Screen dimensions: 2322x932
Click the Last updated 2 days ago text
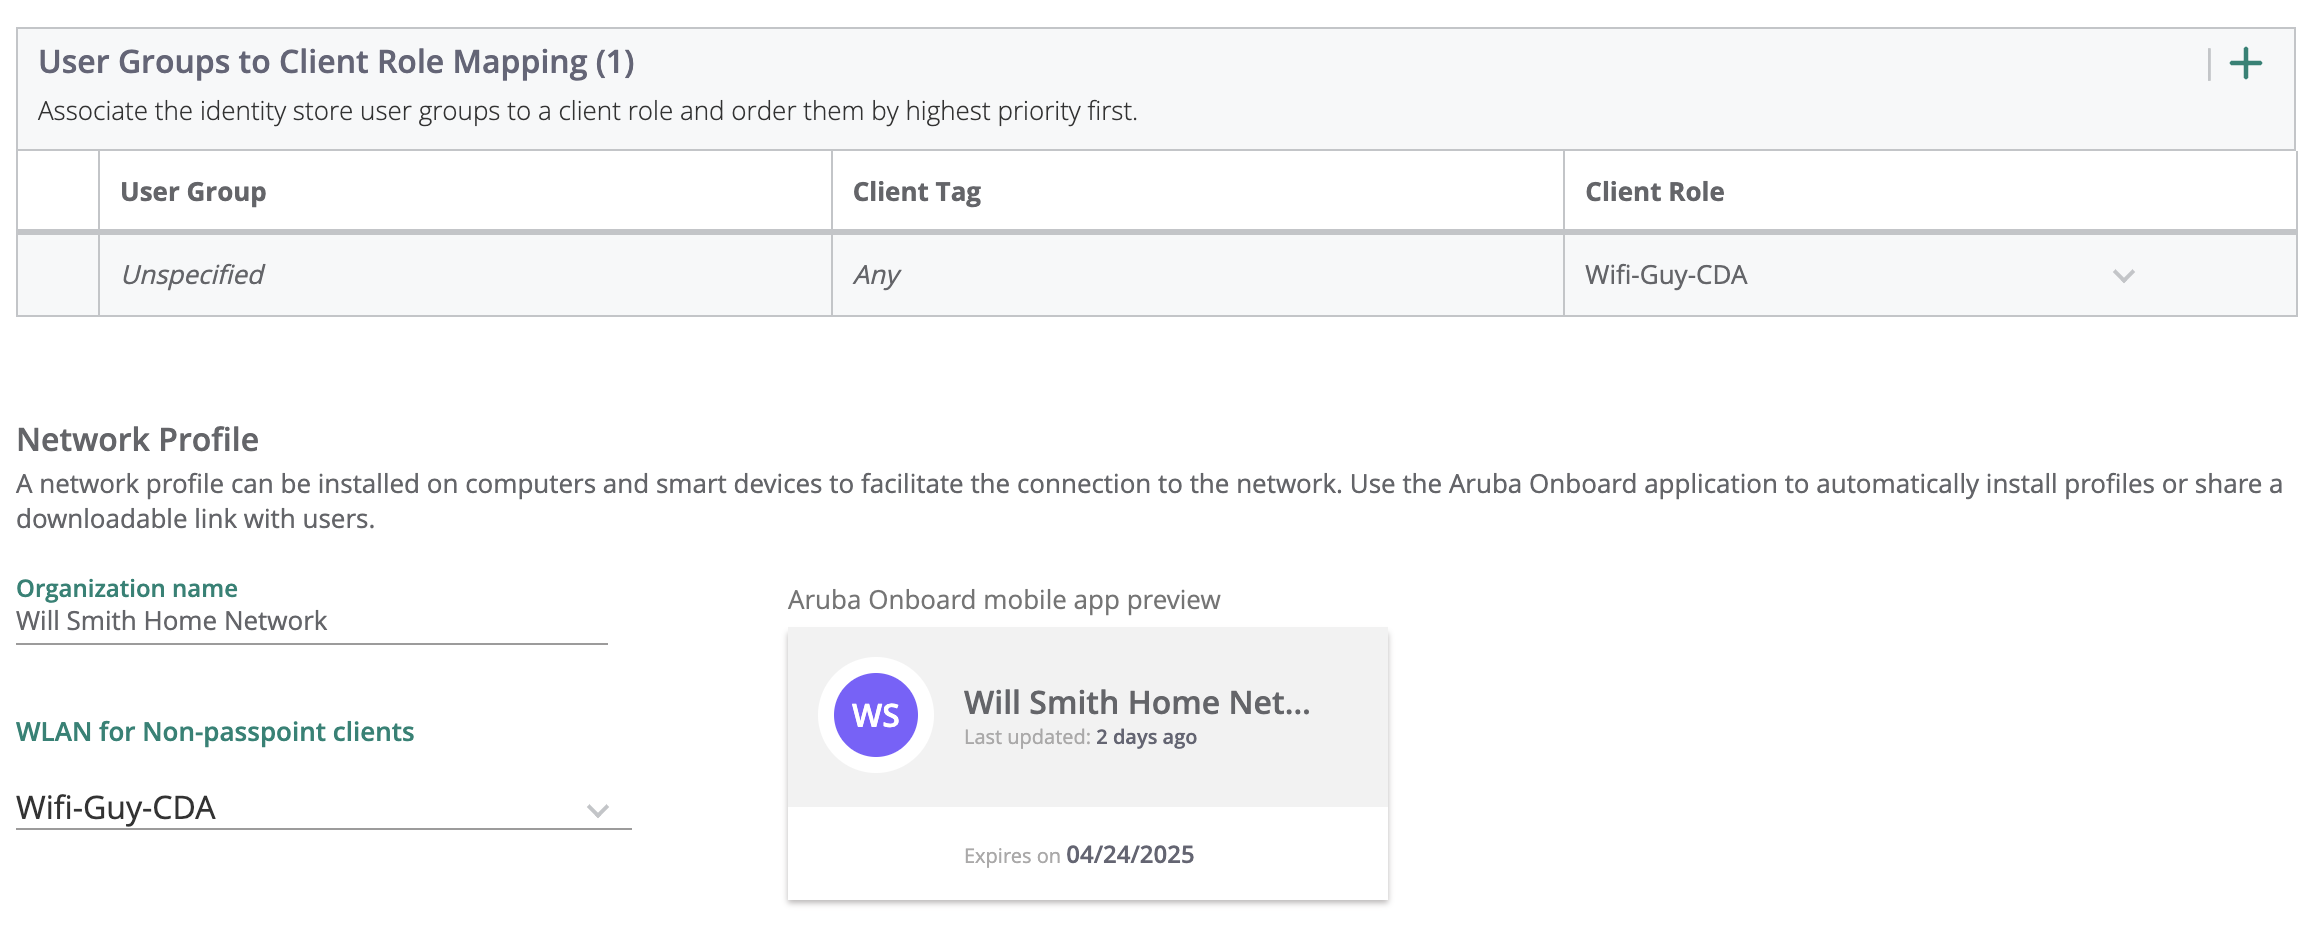(x=1080, y=737)
